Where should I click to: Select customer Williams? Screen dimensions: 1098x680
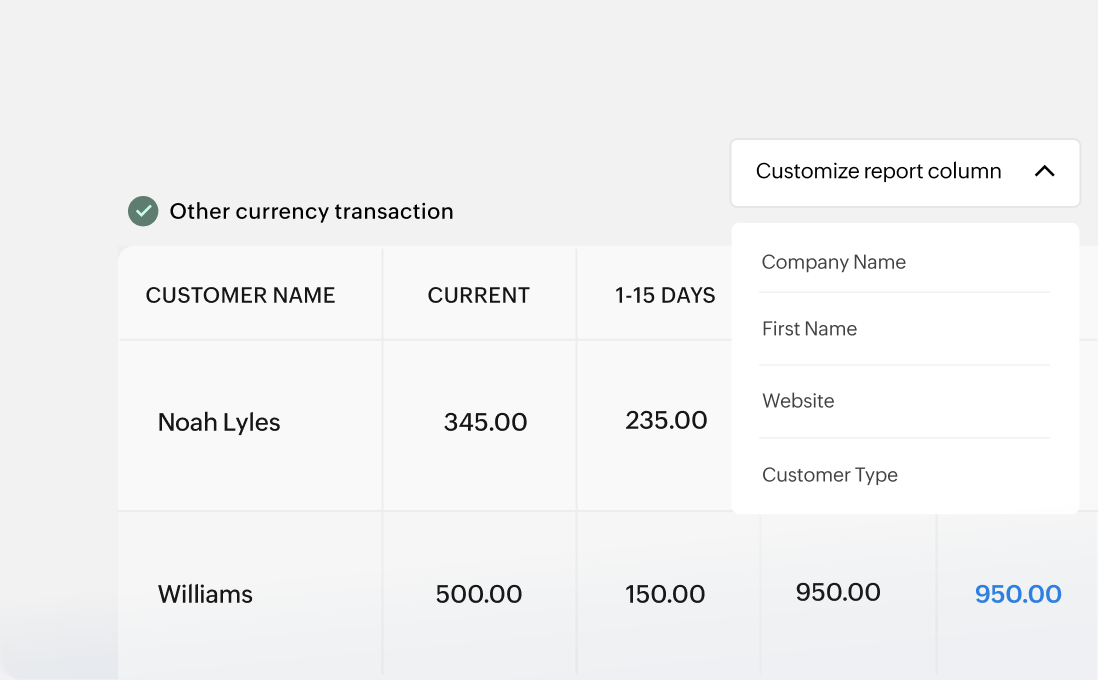point(204,593)
